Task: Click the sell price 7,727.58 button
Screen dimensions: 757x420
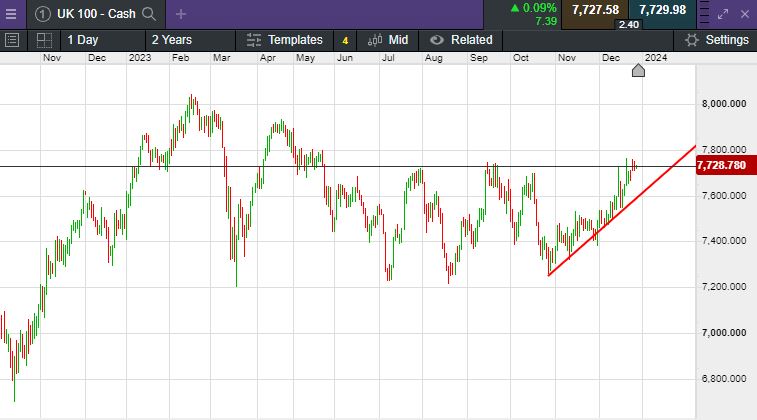Action: (595, 10)
